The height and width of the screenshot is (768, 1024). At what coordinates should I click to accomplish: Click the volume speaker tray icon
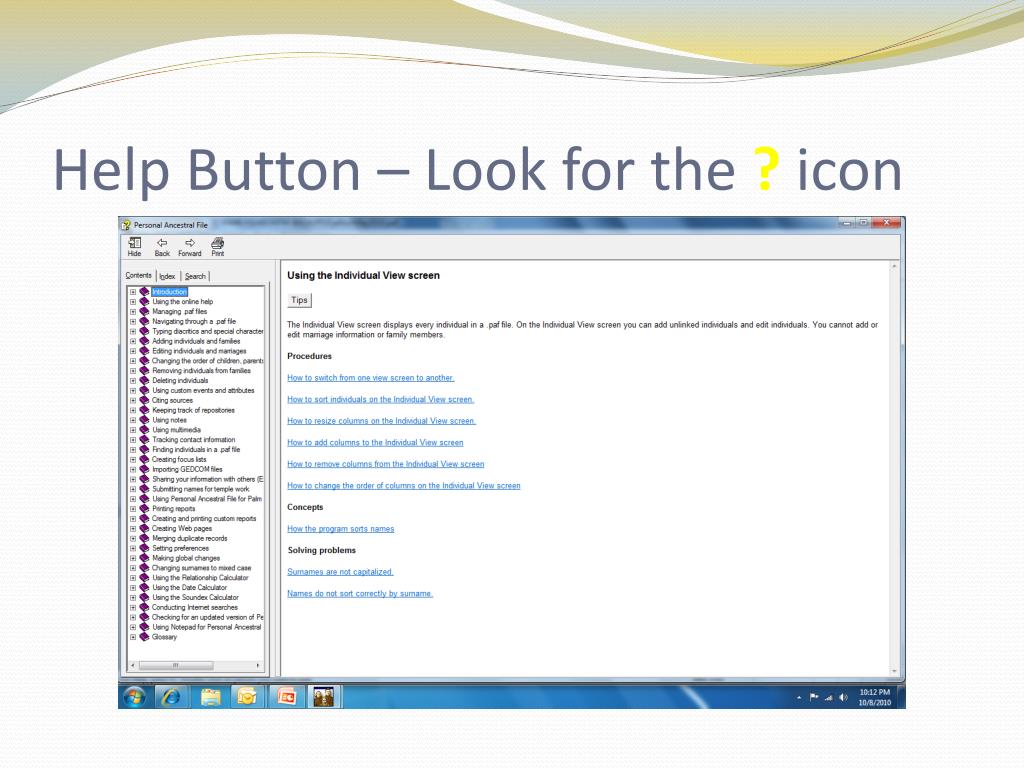tap(843, 697)
